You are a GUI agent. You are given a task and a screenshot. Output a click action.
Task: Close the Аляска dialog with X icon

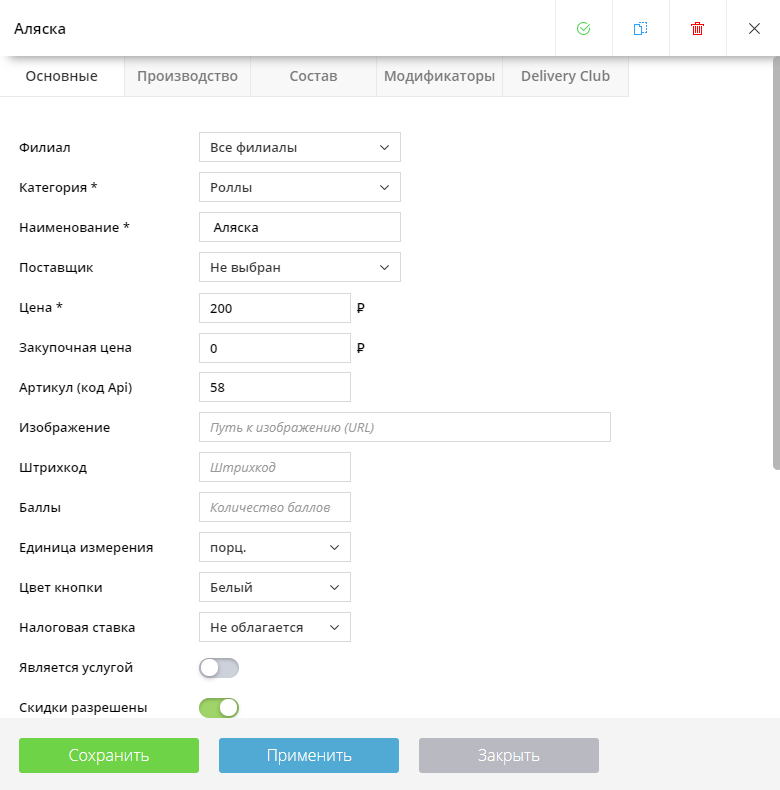[x=754, y=29]
